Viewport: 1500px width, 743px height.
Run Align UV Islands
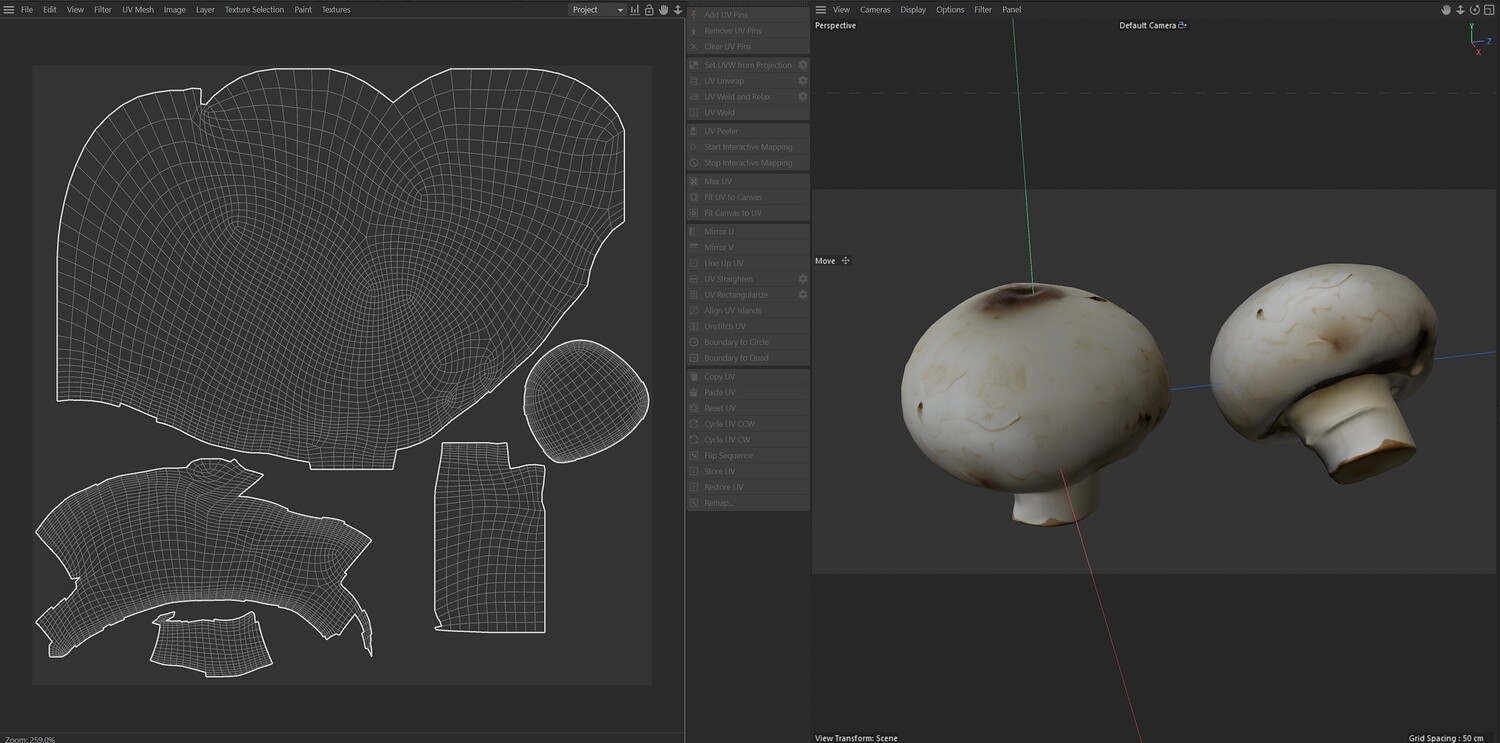coord(748,311)
